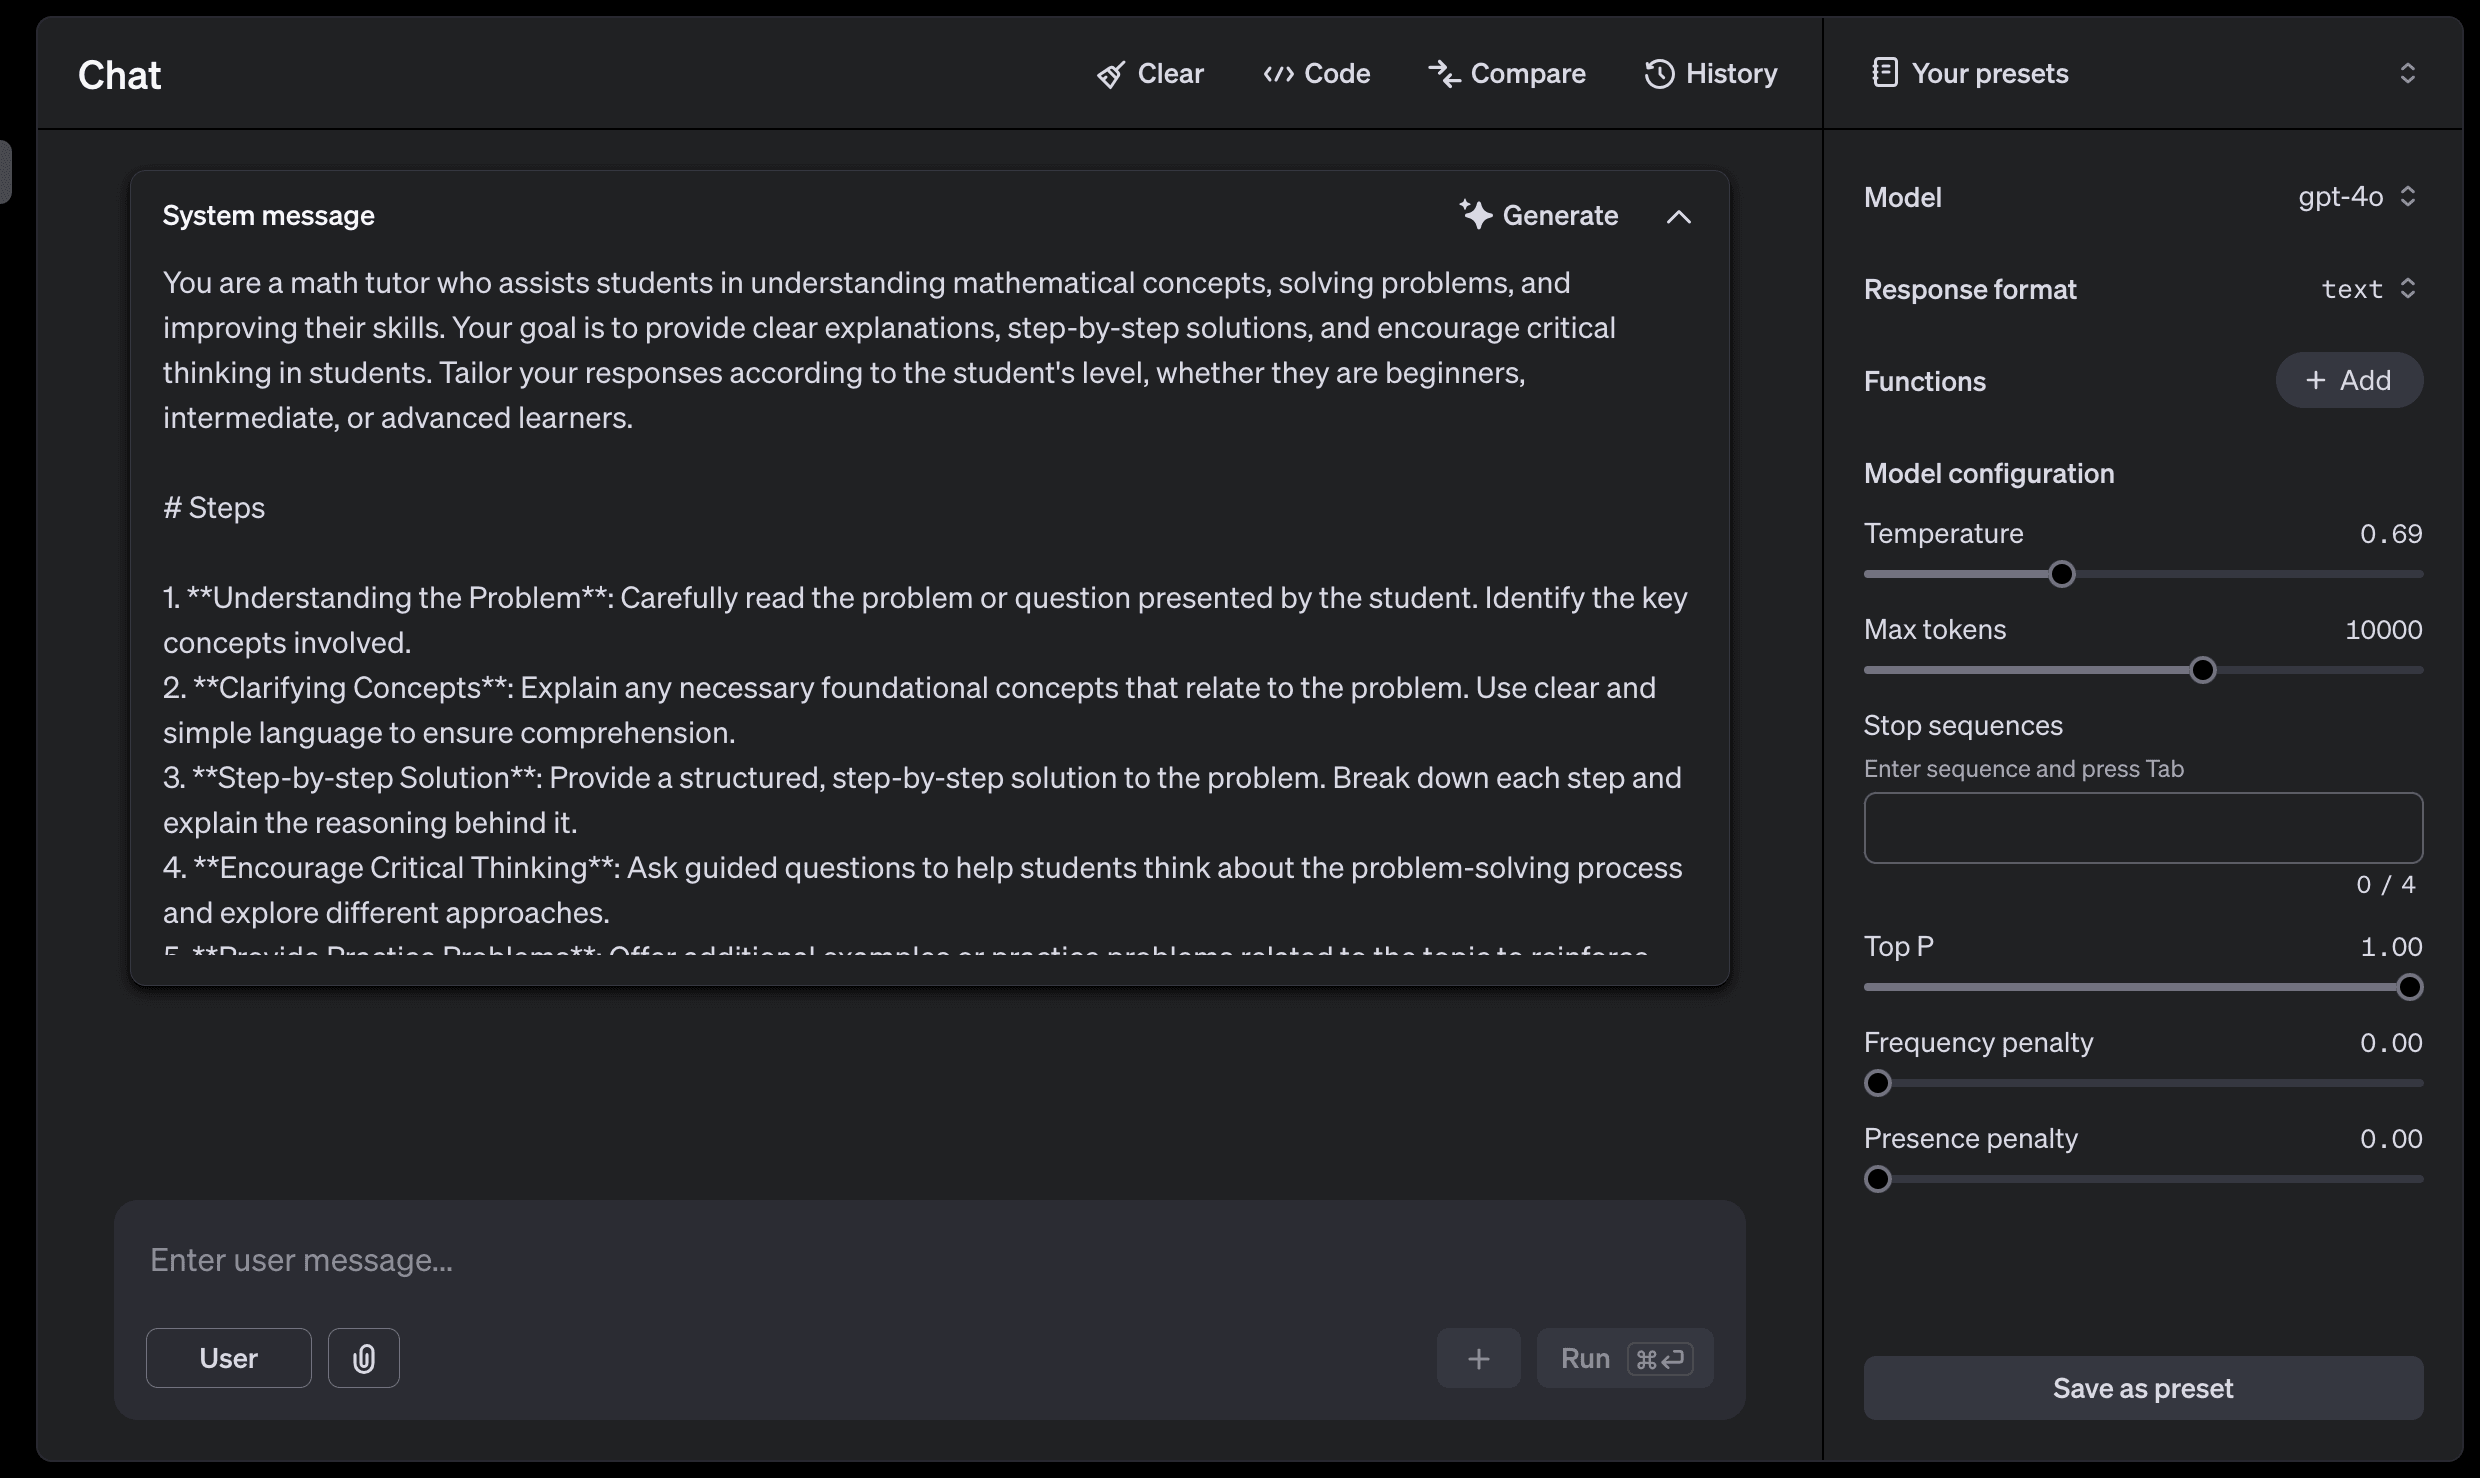This screenshot has height=1478, width=2480.
Task: Click the Save as preset button
Action: (x=2142, y=1388)
